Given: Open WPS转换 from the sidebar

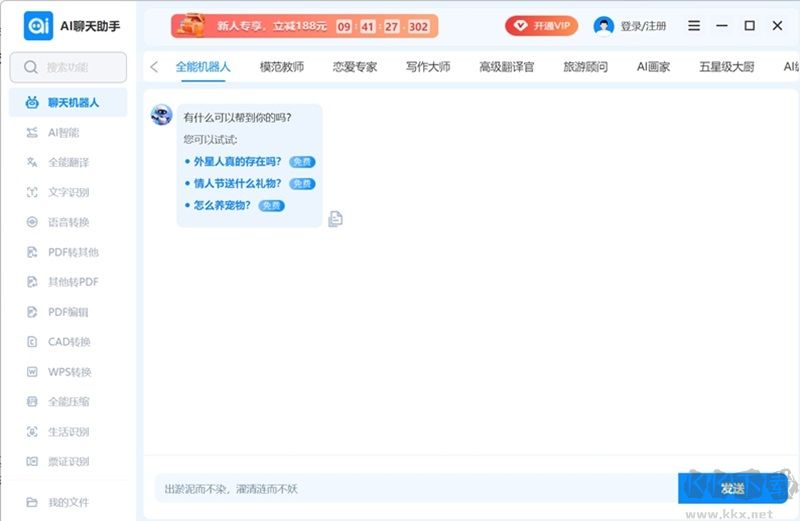Looking at the screenshot, I should click(x=68, y=371).
